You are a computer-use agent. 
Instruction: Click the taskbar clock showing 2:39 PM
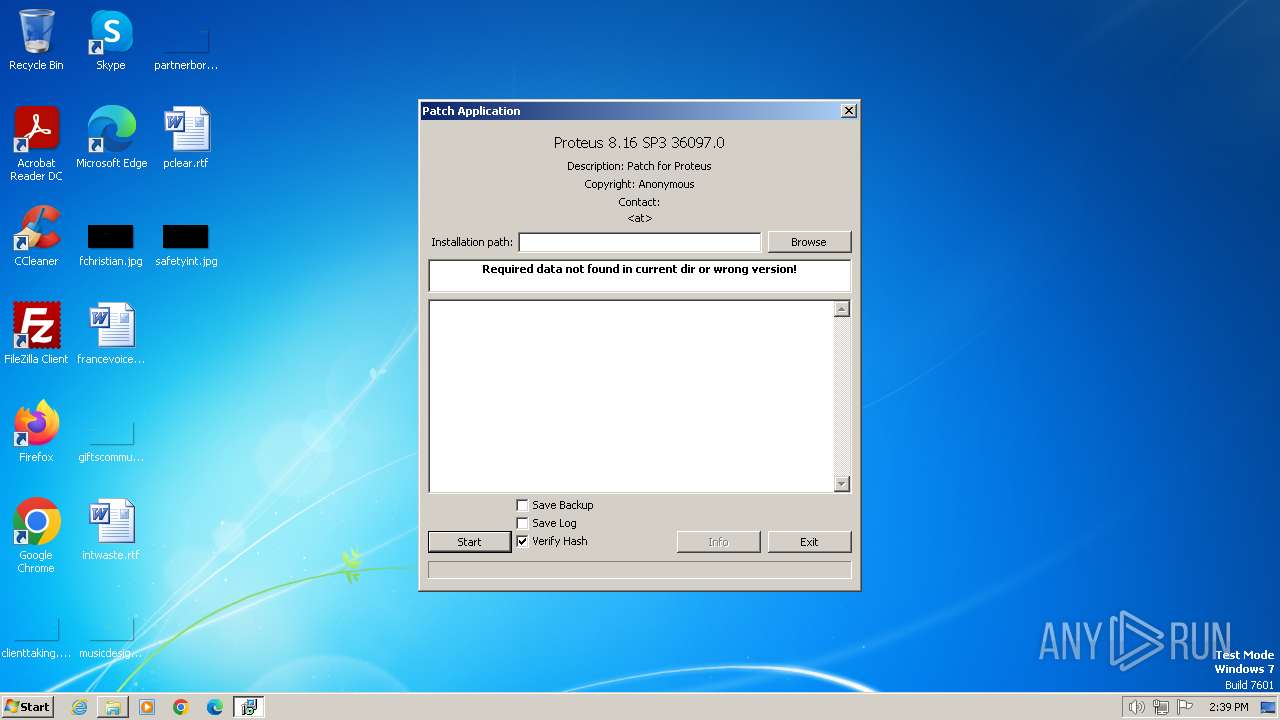(1228, 707)
